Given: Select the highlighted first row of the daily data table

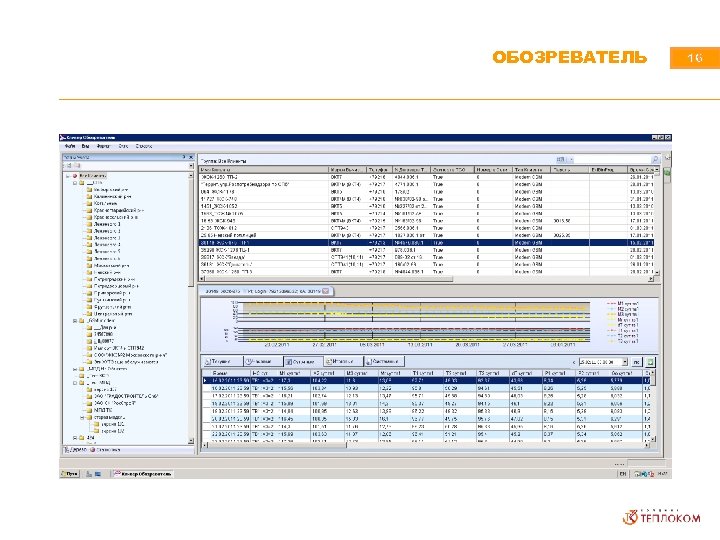Looking at the screenshot, I should (x=427, y=381).
